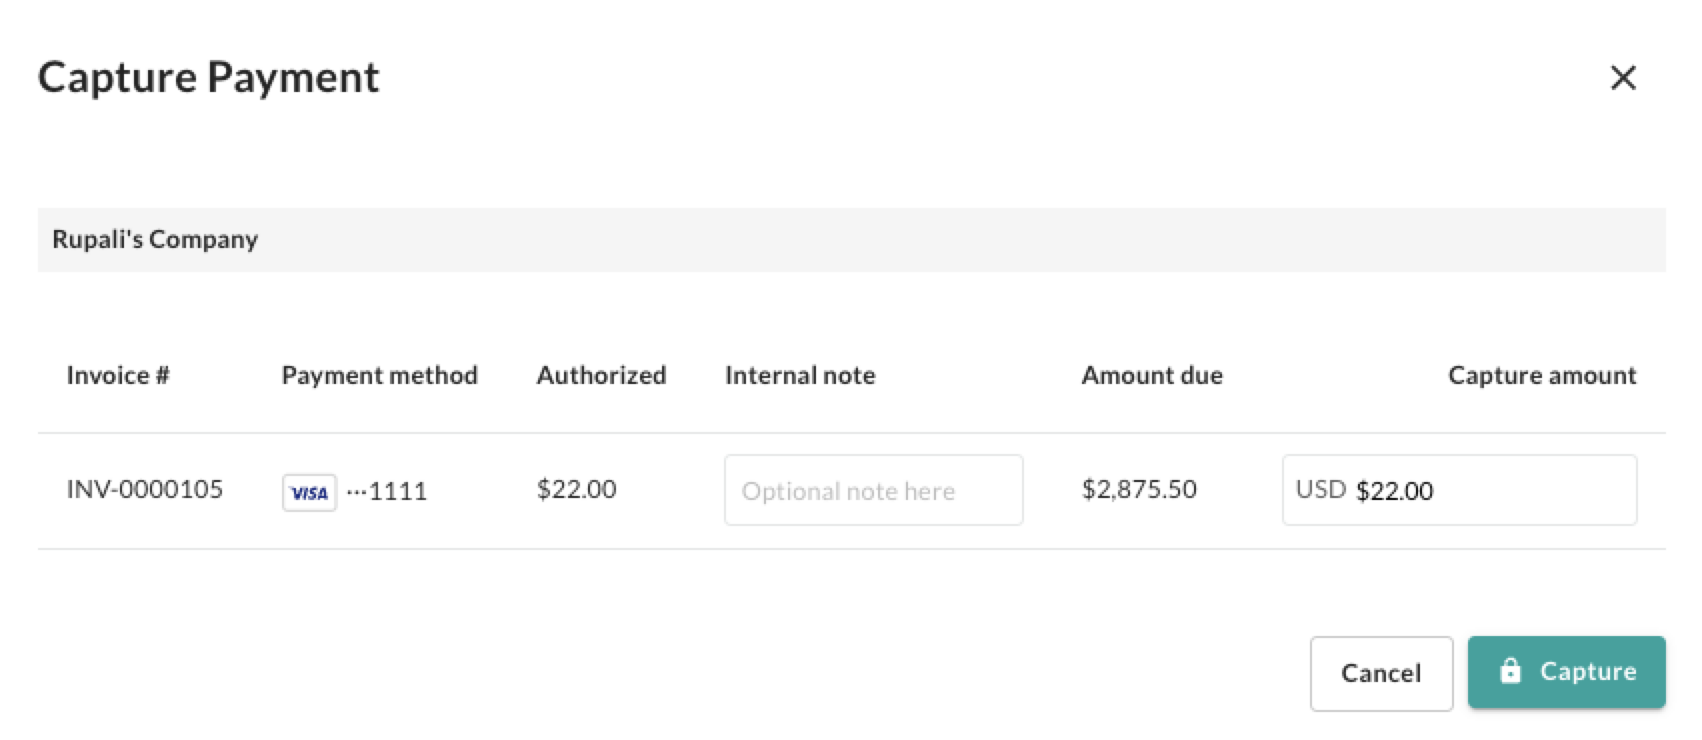Screen dimensions: 1702x740
Task: Click the Capture amount column header
Action: pyautogui.click(x=1542, y=375)
